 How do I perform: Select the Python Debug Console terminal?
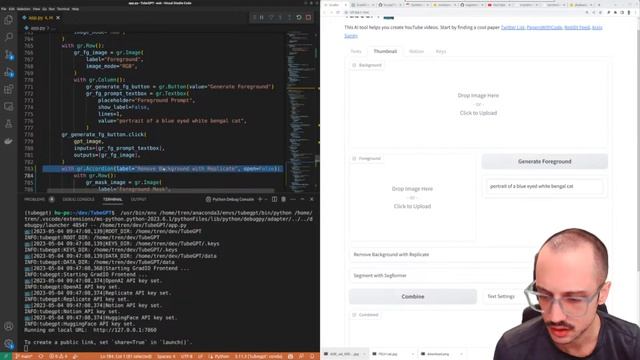pyautogui.click(x=230, y=199)
